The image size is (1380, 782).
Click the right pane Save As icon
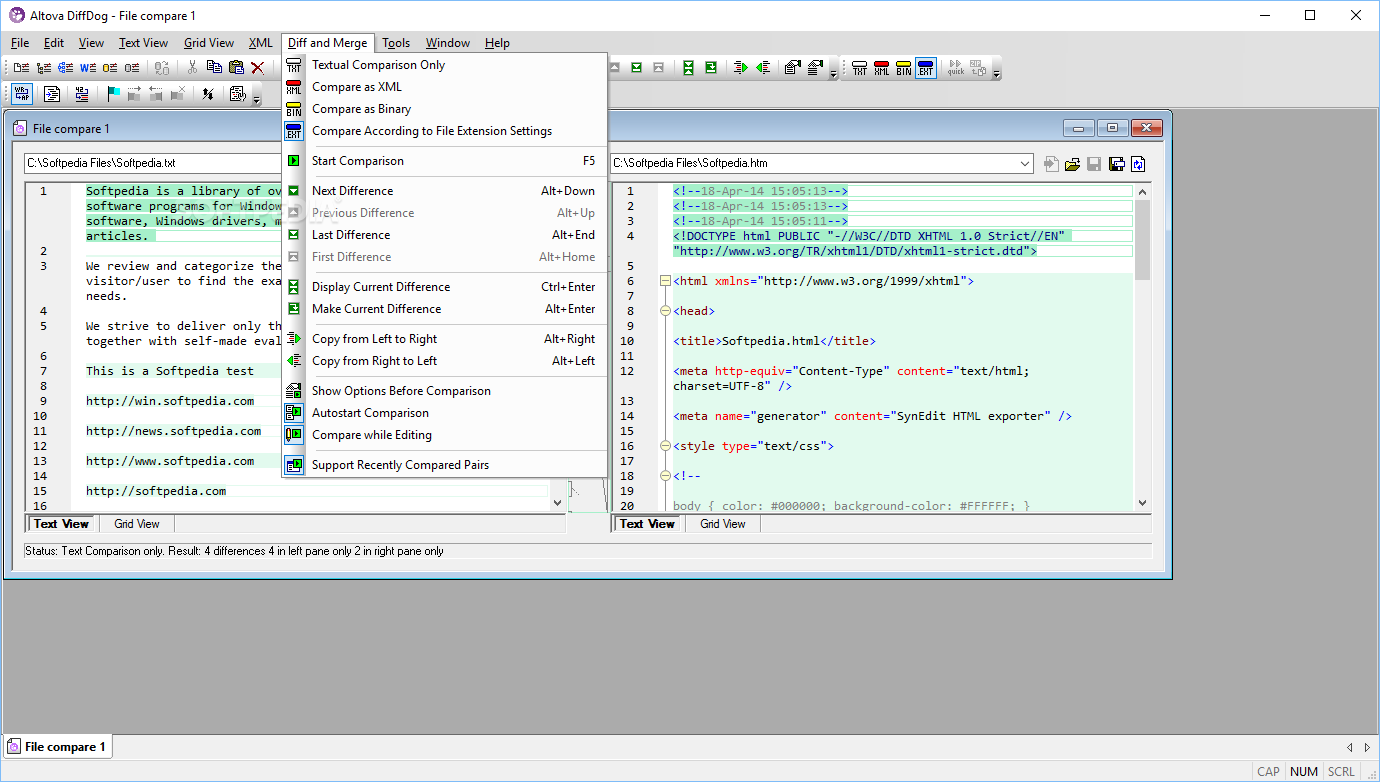(x=1116, y=164)
